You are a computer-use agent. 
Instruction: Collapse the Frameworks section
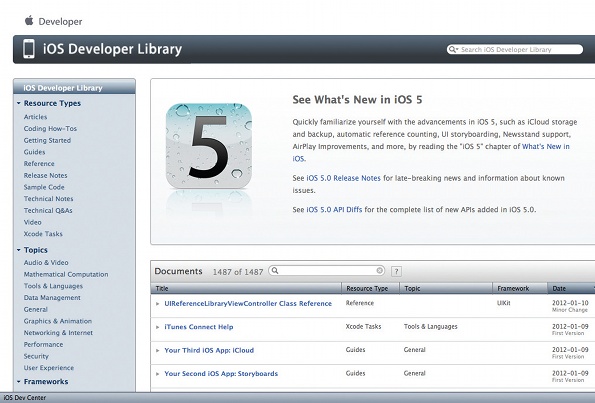[19, 382]
